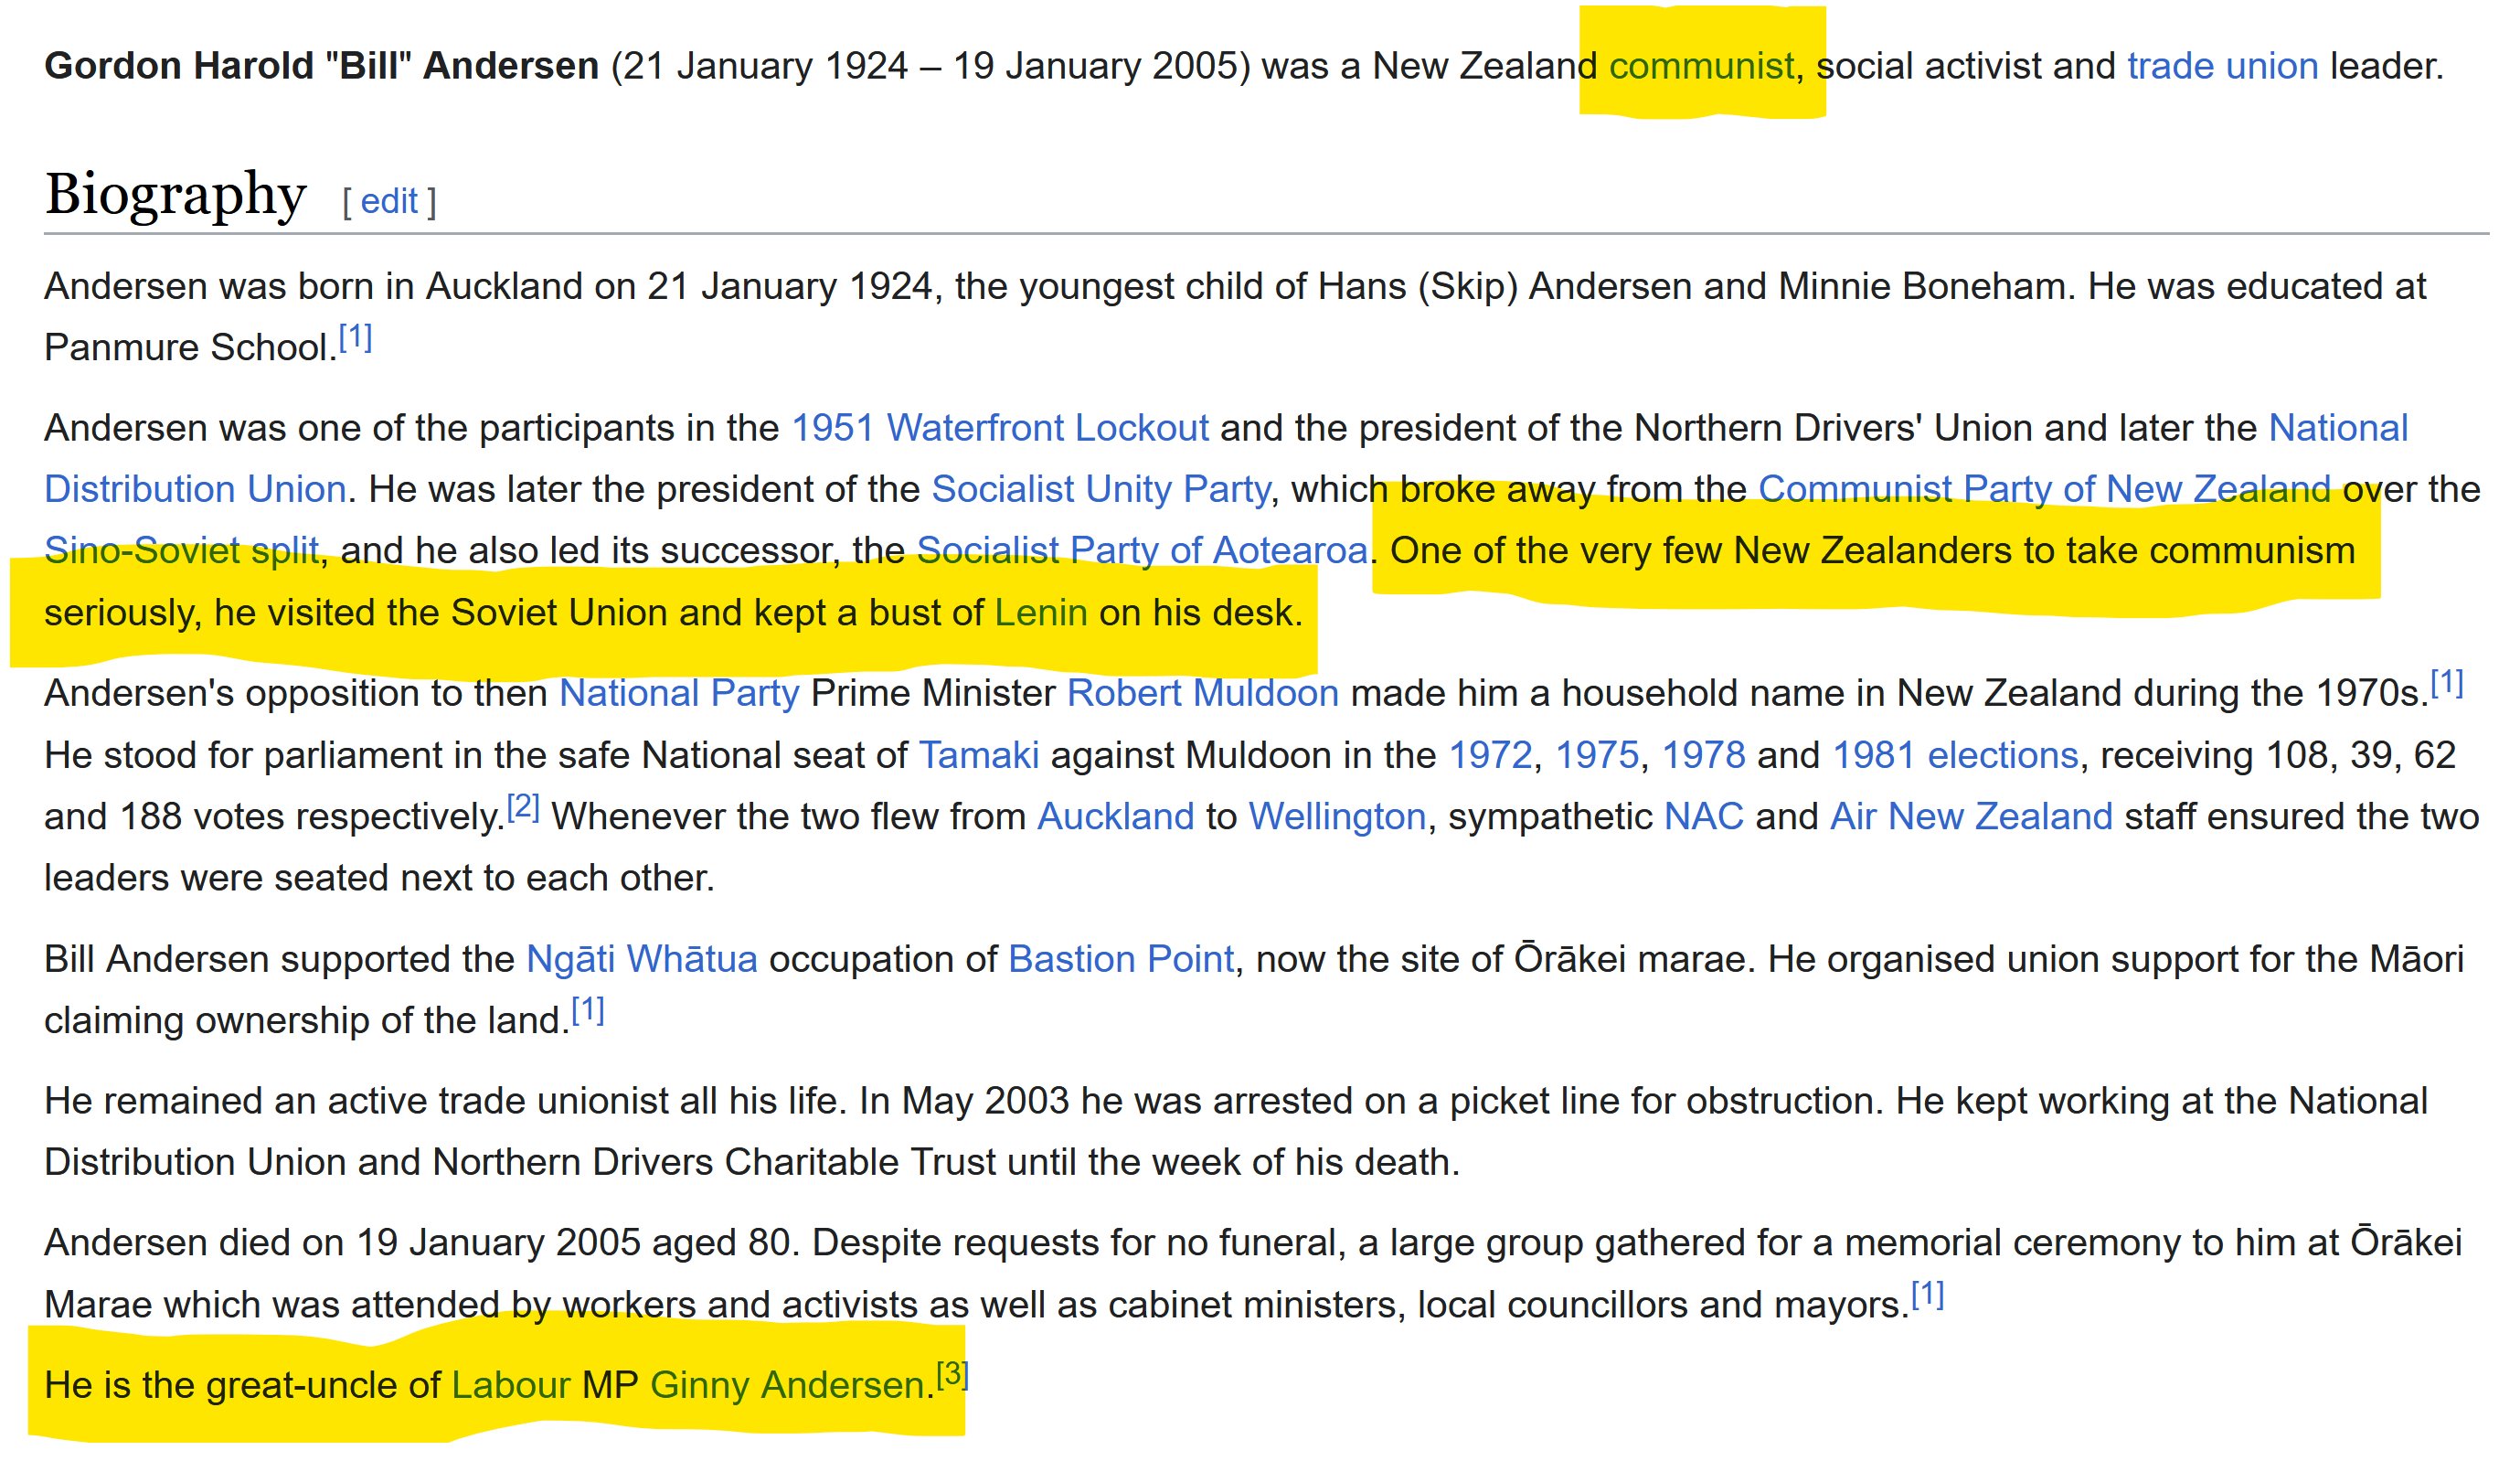The width and height of the screenshot is (2520, 1461).
Task: Follow the Sino-Soviet split link
Action: pos(181,550)
